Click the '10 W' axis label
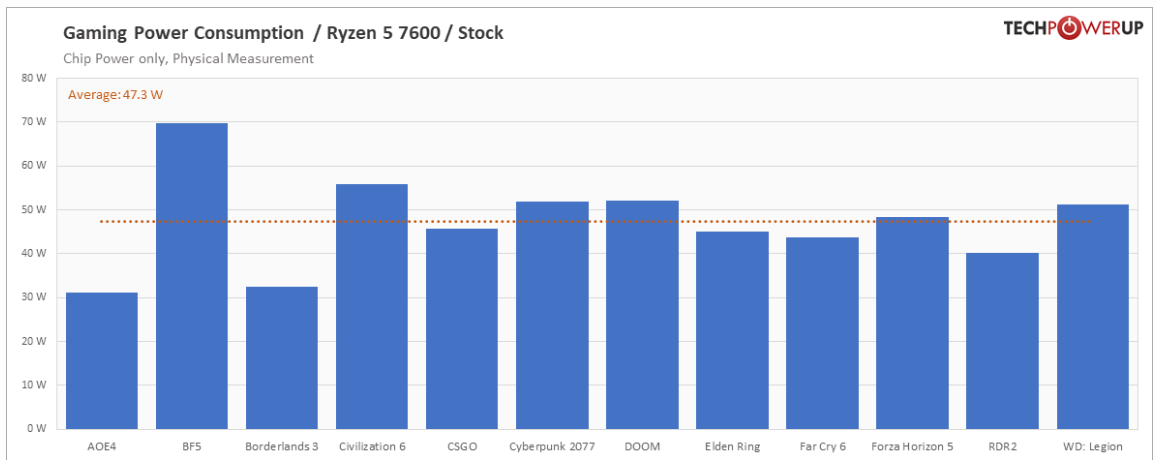Image resolution: width=1156 pixels, height=460 pixels. (x=34, y=384)
